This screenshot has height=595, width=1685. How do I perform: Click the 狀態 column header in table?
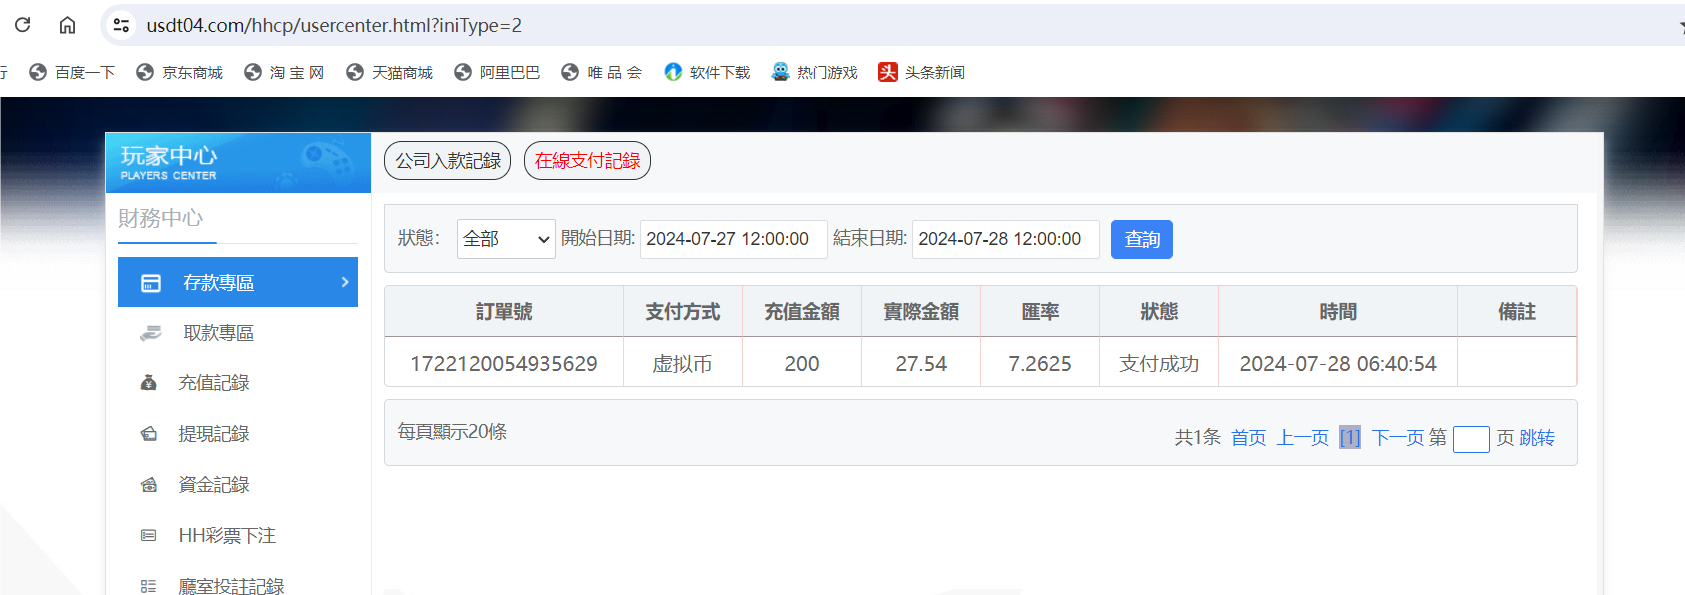[1159, 312]
